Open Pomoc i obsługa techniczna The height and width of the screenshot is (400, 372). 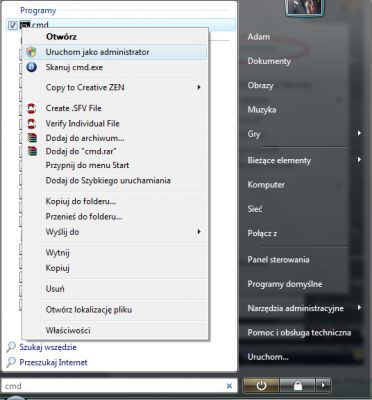[x=299, y=333]
